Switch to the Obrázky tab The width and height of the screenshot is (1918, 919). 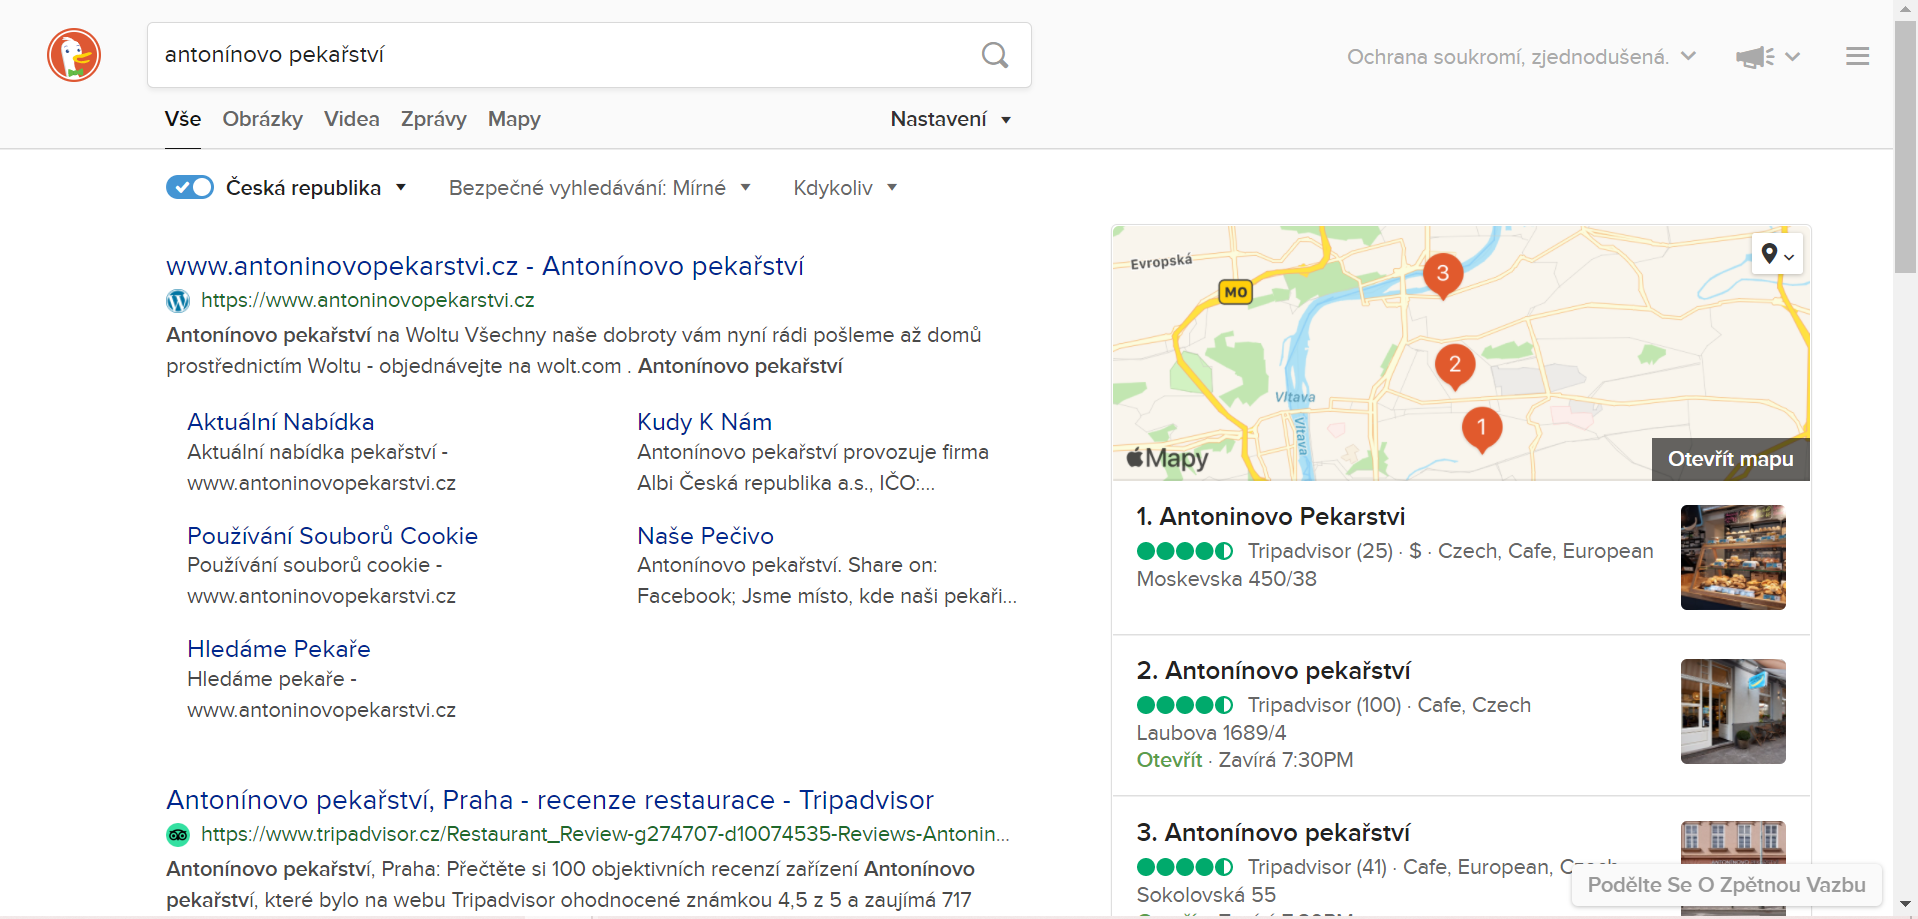tap(263, 119)
